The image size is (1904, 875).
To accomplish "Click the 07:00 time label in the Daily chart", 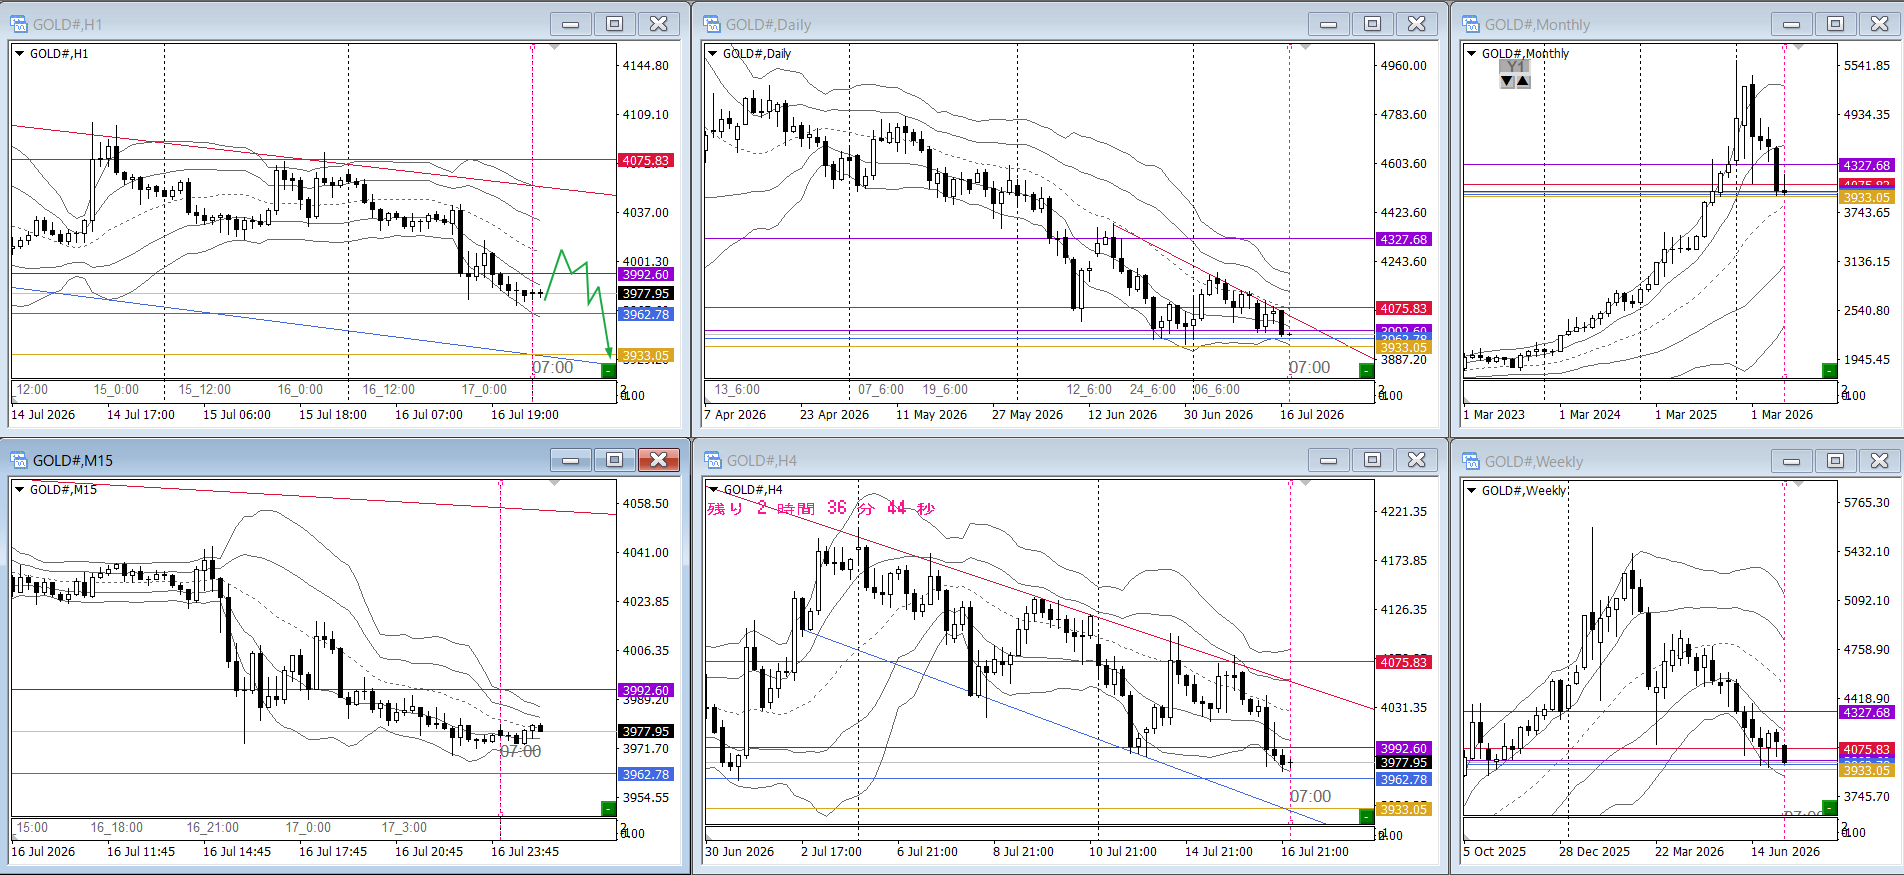I will (x=1310, y=368).
